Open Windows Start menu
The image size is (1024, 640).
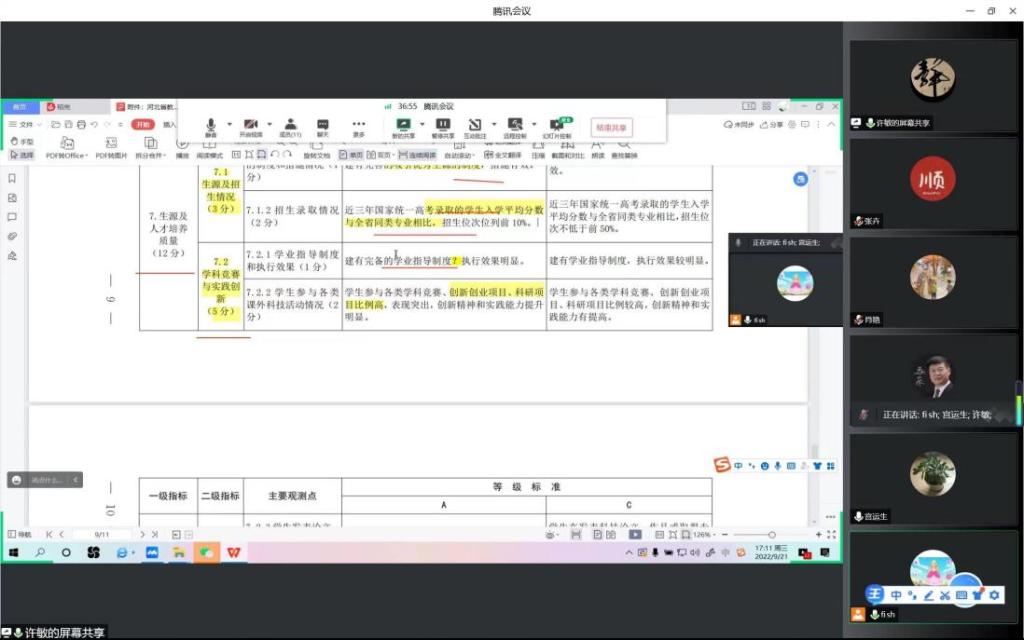15,552
